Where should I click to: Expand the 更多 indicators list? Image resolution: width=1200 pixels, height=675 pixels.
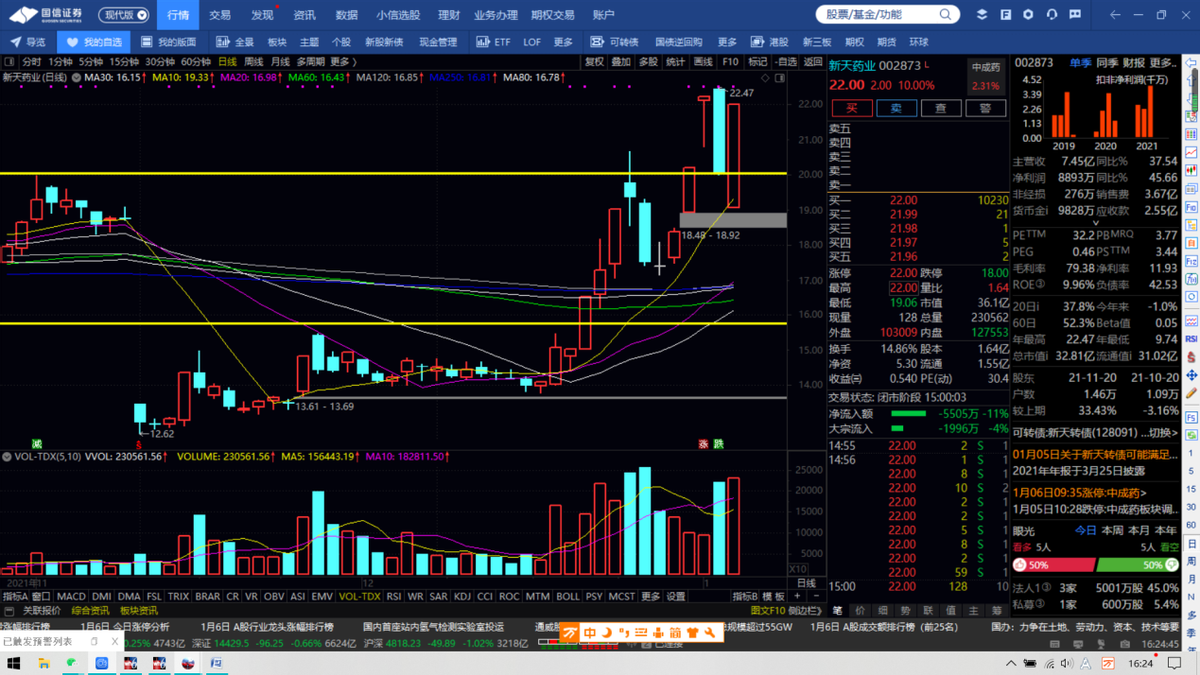tap(650, 597)
